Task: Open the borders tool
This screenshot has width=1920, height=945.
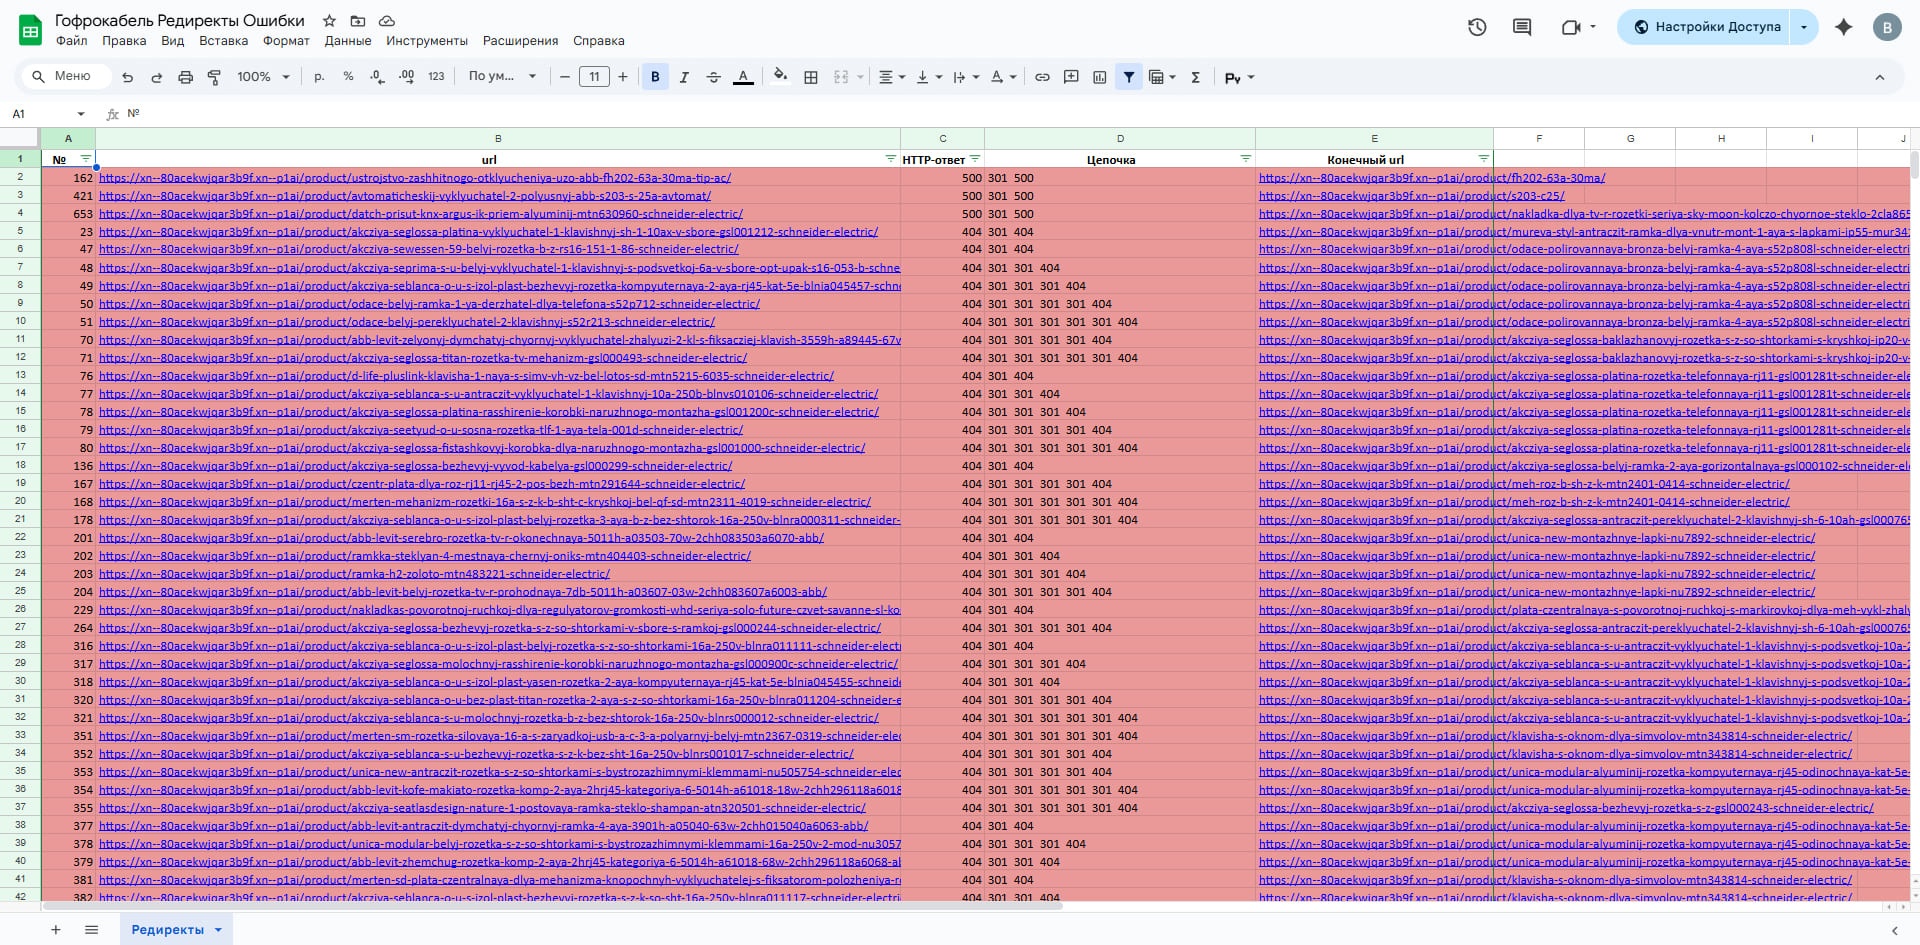Action: click(x=811, y=77)
